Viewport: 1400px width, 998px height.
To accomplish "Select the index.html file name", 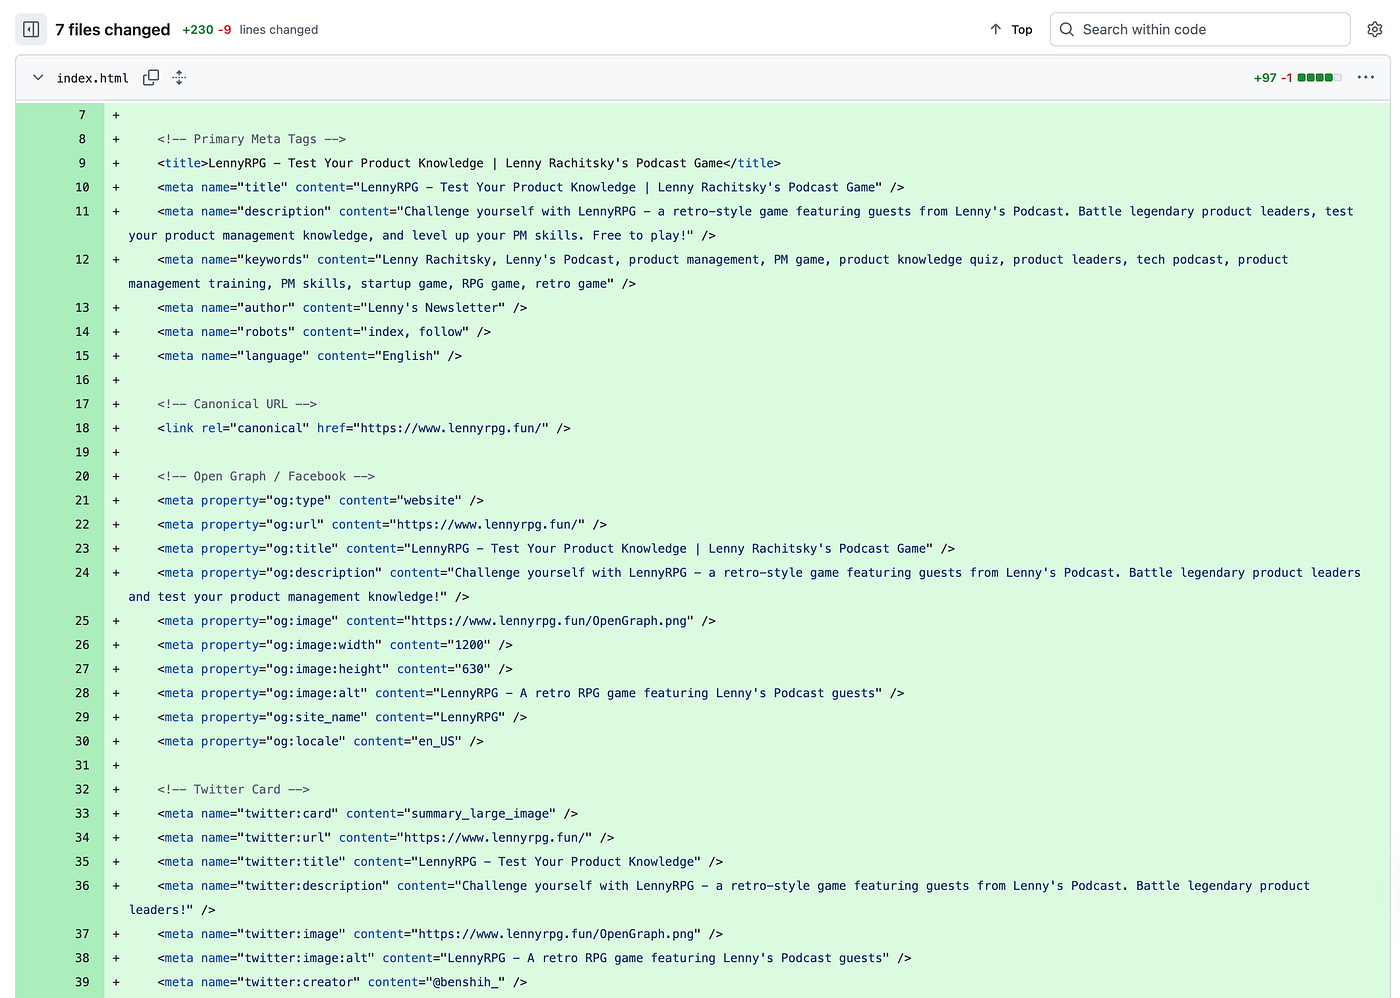I will click(x=93, y=77).
